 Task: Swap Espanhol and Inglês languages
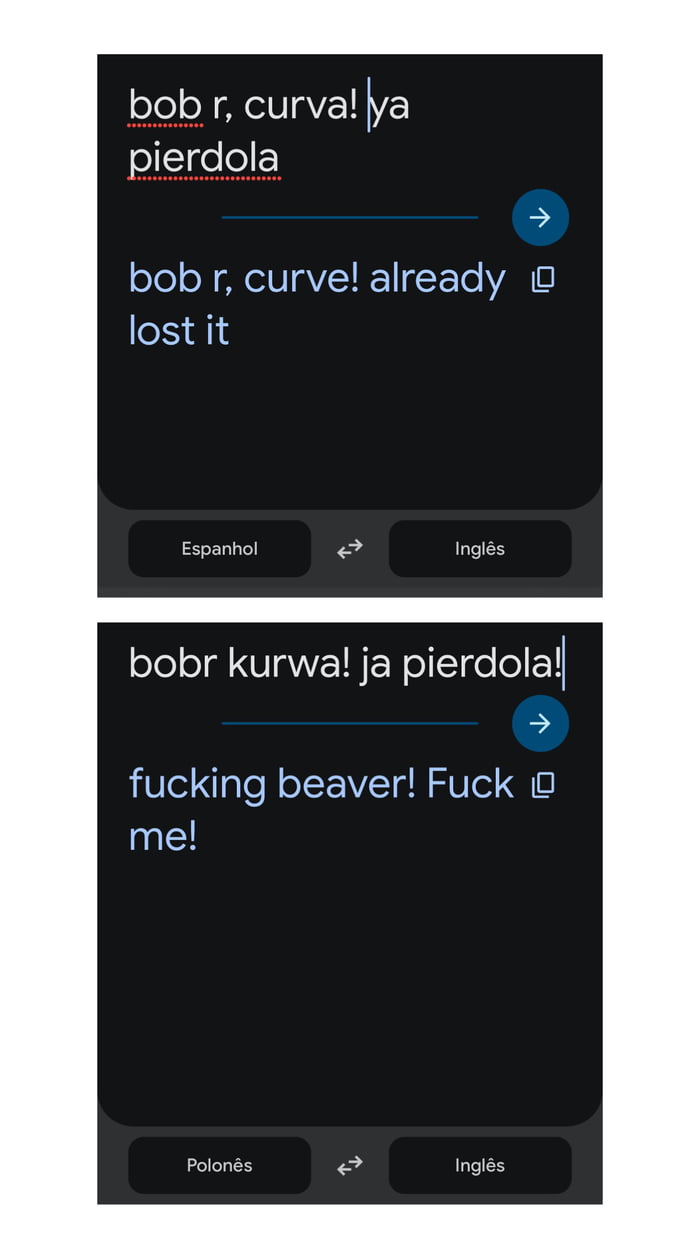(349, 548)
